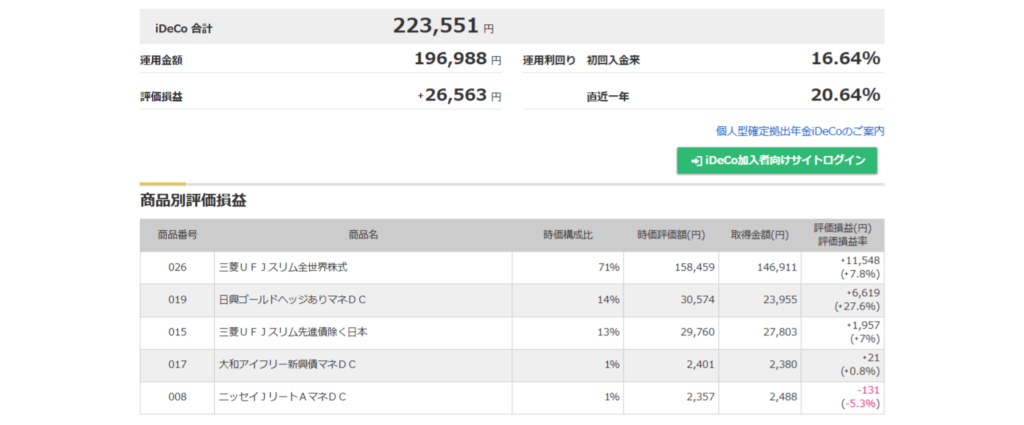The width and height of the screenshot is (1024, 425).
Task: Click the 商品別評価損益 section heading
Action: [193, 201]
